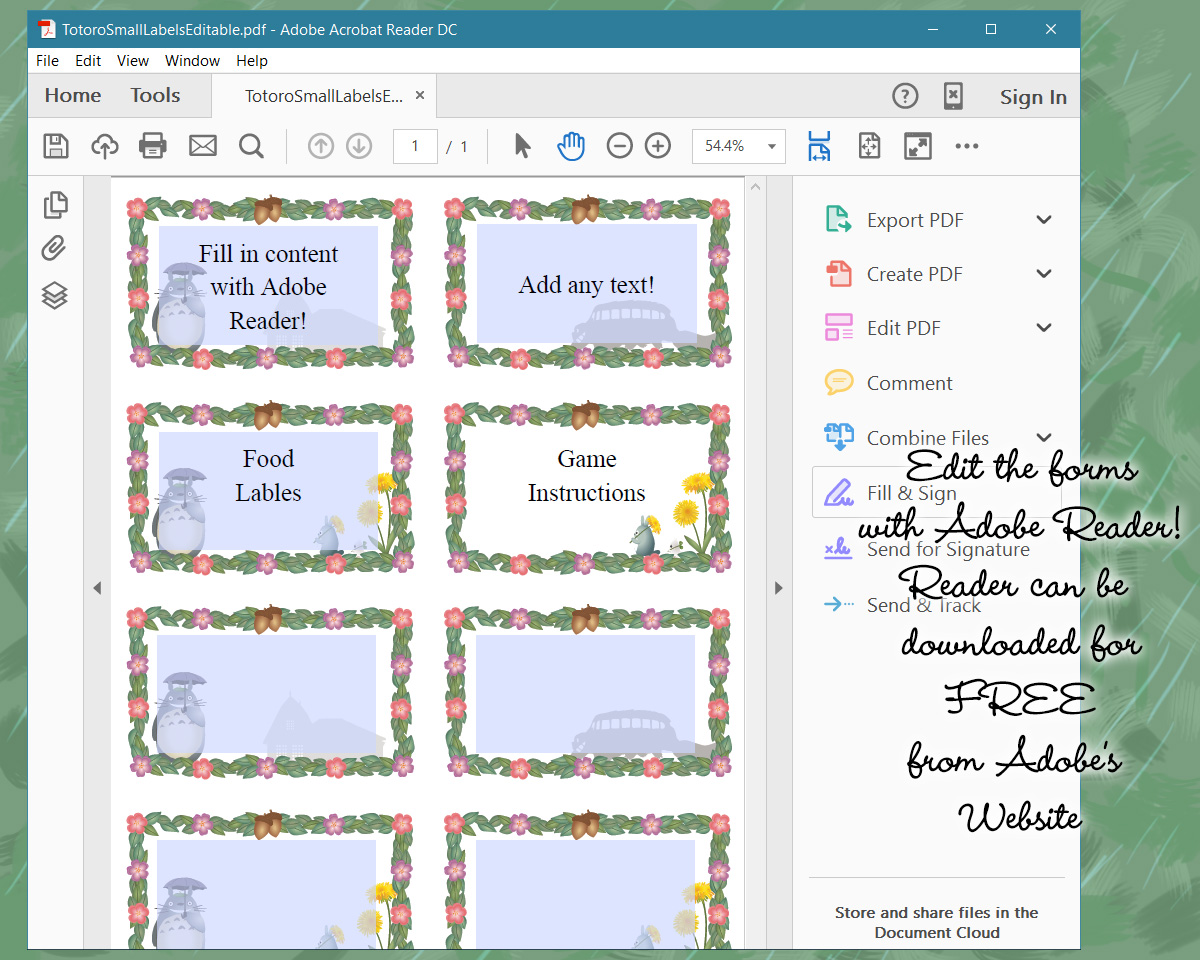Open the Fill & Sign tool
The image size is (1200, 960).
click(x=936, y=492)
